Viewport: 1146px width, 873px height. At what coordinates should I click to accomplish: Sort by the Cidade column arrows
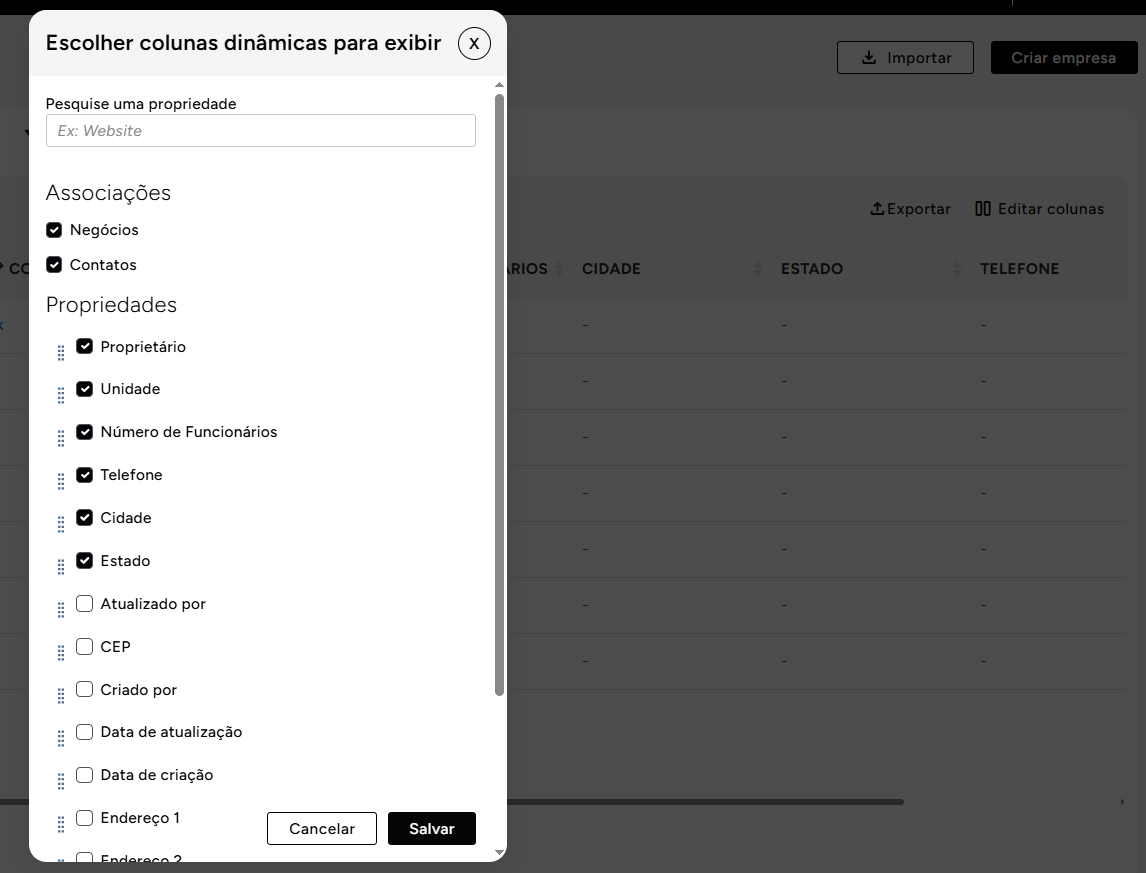758,269
